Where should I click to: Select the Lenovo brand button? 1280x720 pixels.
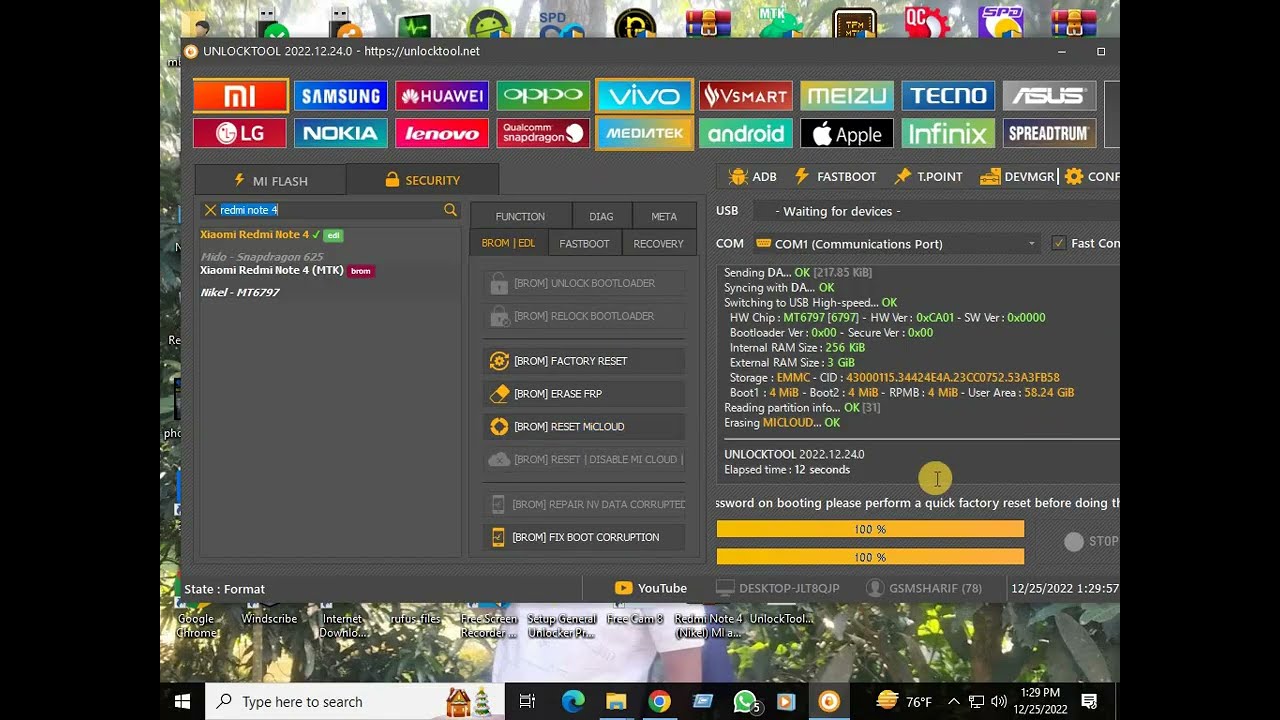tap(442, 133)
